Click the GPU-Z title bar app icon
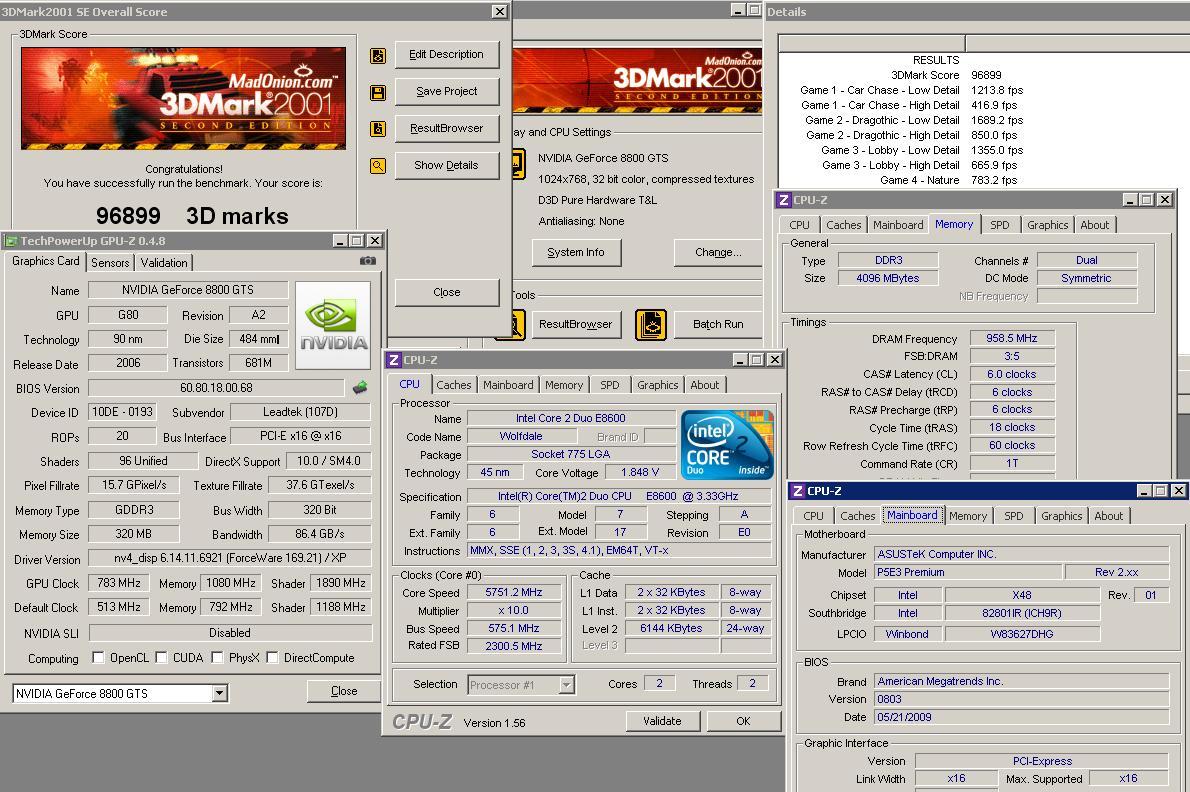 pyautogui.click(x=11, y=240)
